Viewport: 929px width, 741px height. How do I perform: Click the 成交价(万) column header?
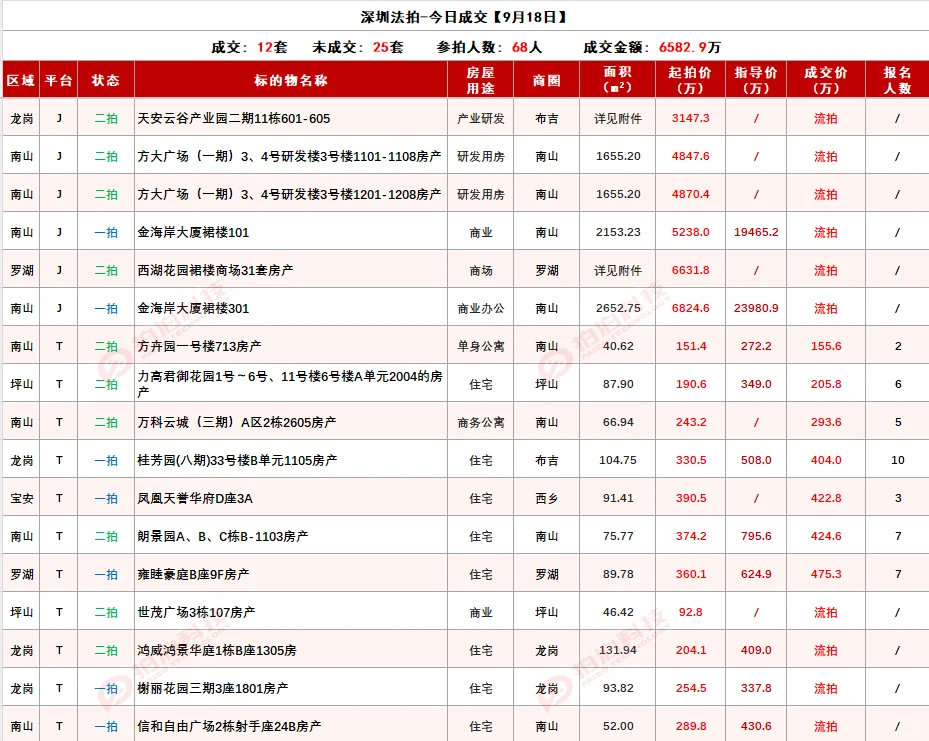pos(826,80)
